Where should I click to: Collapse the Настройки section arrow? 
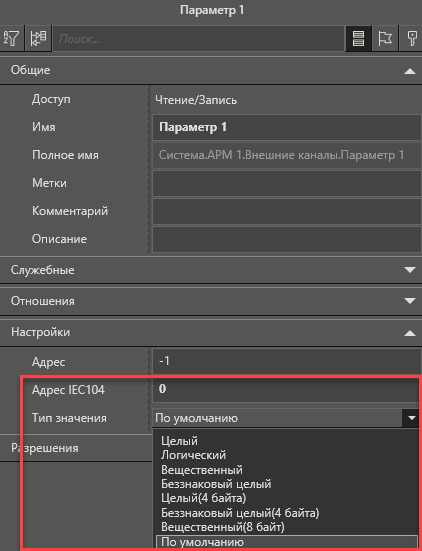409,333
